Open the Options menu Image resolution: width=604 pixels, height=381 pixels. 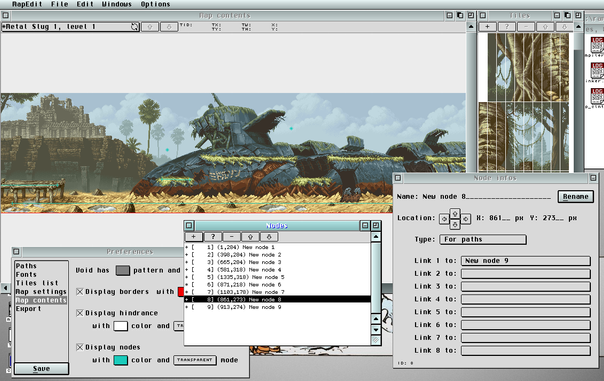coord(155,4)
